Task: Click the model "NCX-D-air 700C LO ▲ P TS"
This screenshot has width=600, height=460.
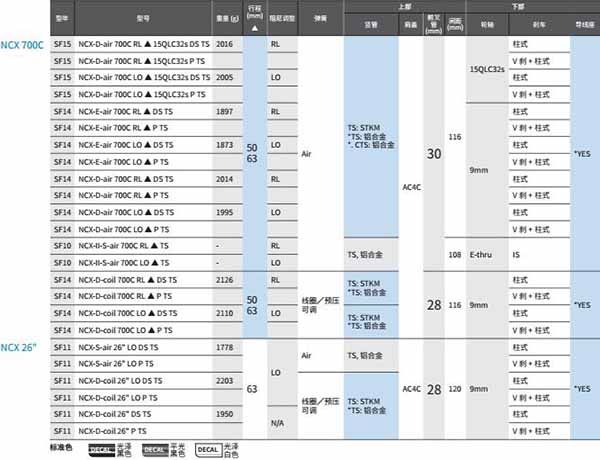Action: 124,230
